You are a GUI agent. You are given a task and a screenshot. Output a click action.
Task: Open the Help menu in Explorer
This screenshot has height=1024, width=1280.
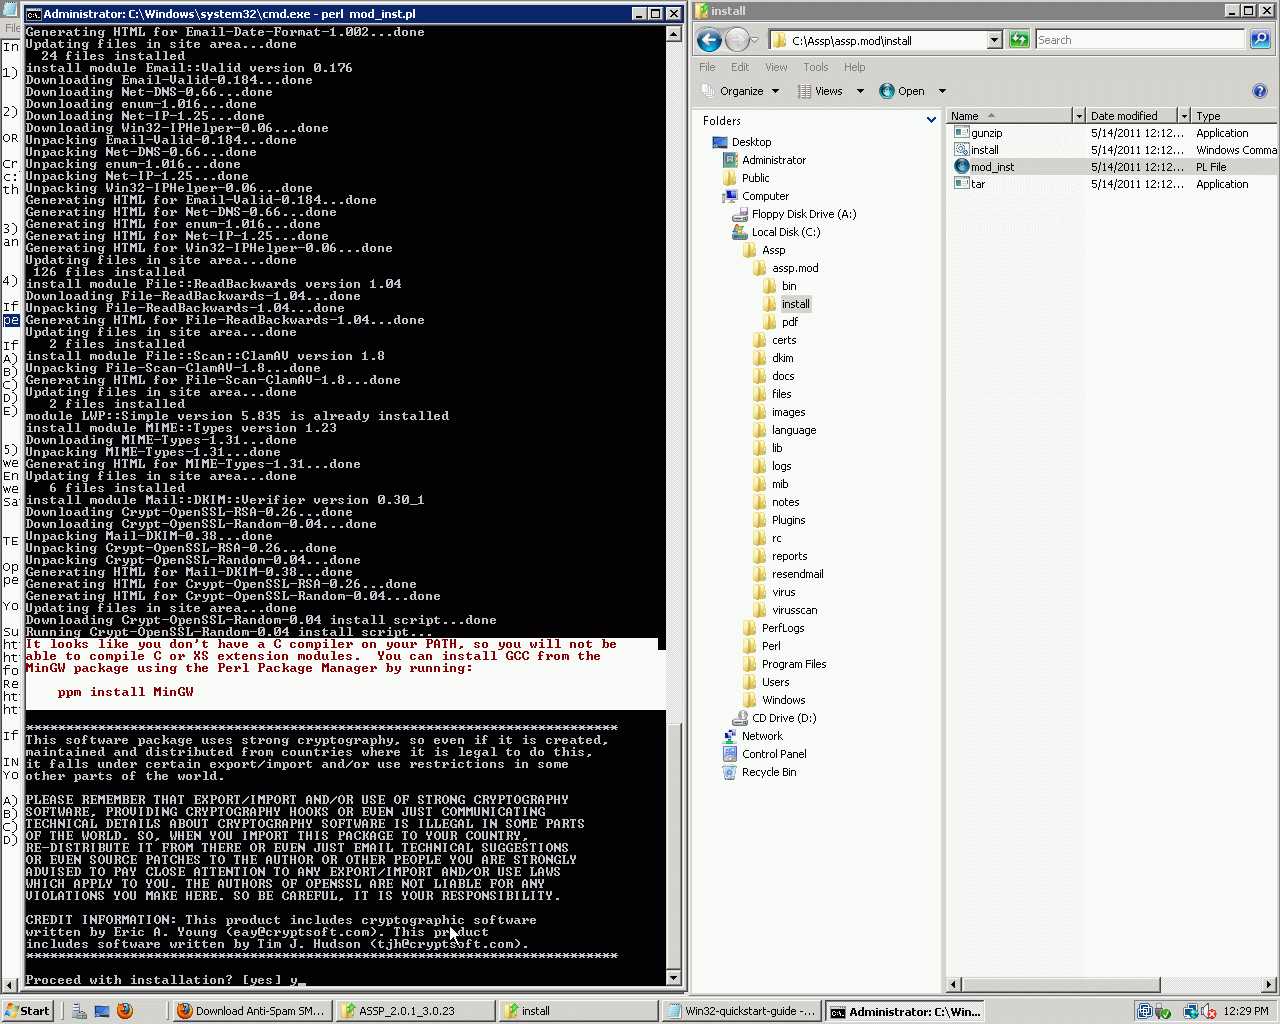click(x=854, y=67)
